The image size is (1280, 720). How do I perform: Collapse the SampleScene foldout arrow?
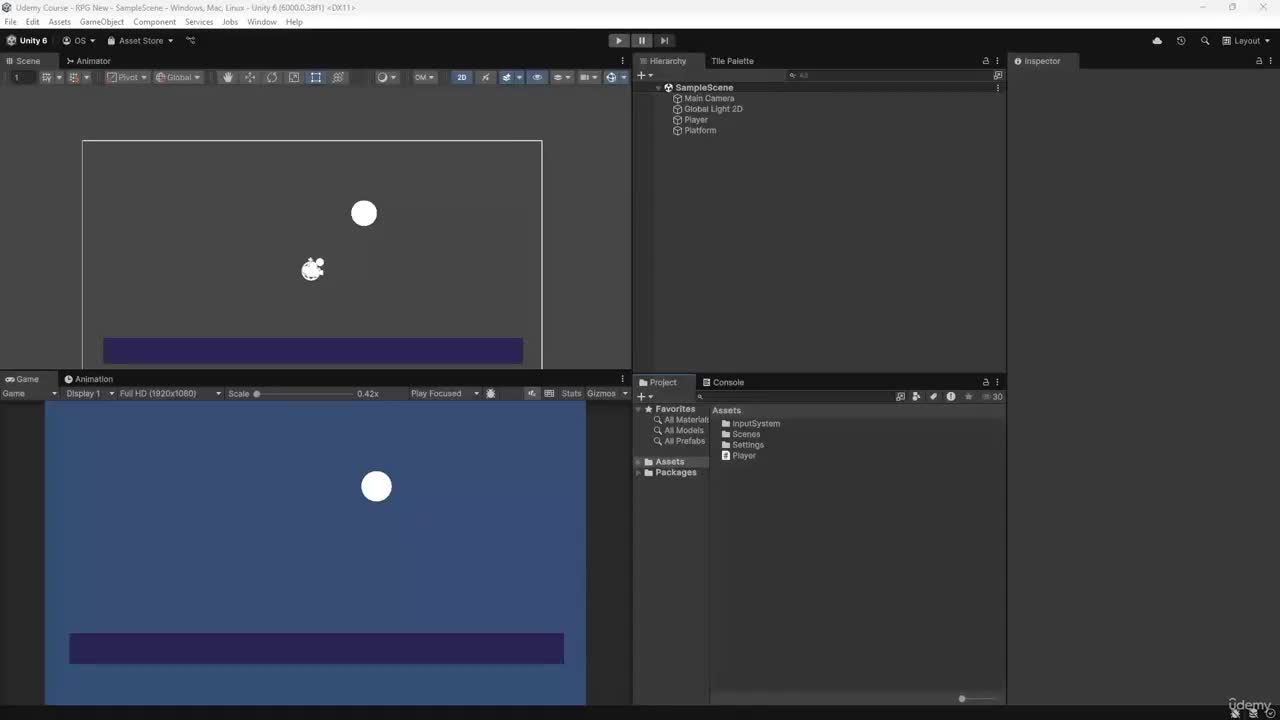(659, 88)
